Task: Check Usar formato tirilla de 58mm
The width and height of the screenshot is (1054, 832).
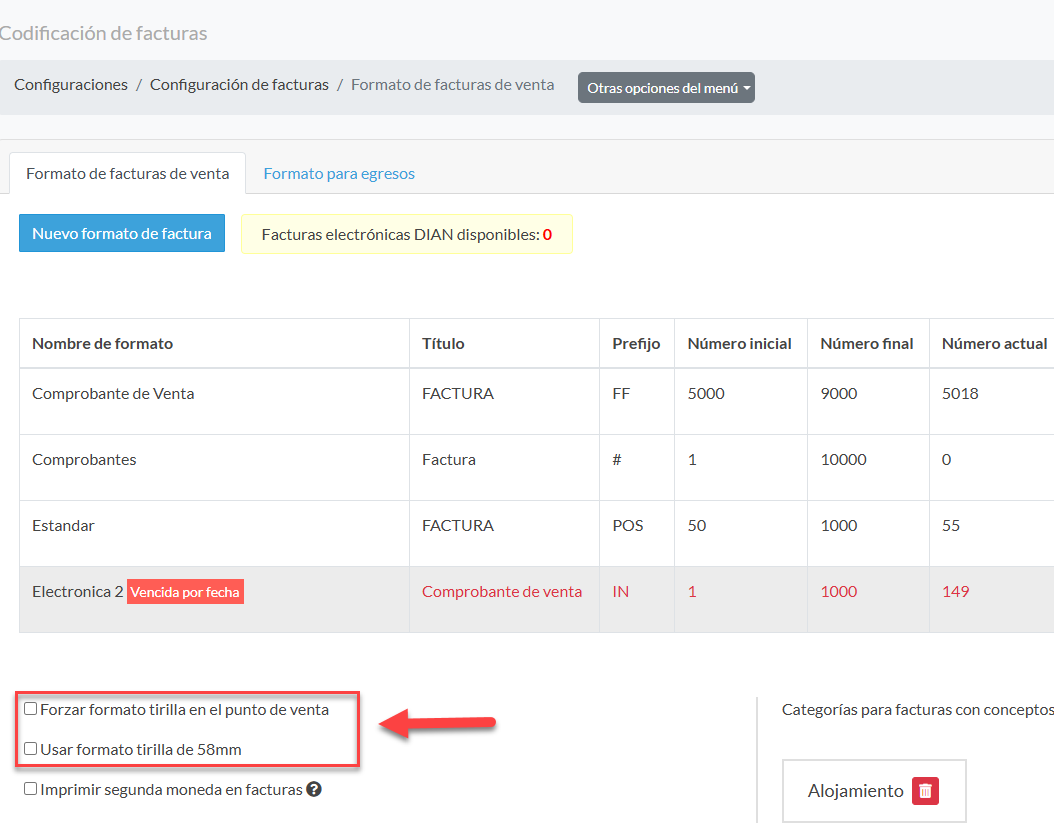Action: click(x=31, y=748)
